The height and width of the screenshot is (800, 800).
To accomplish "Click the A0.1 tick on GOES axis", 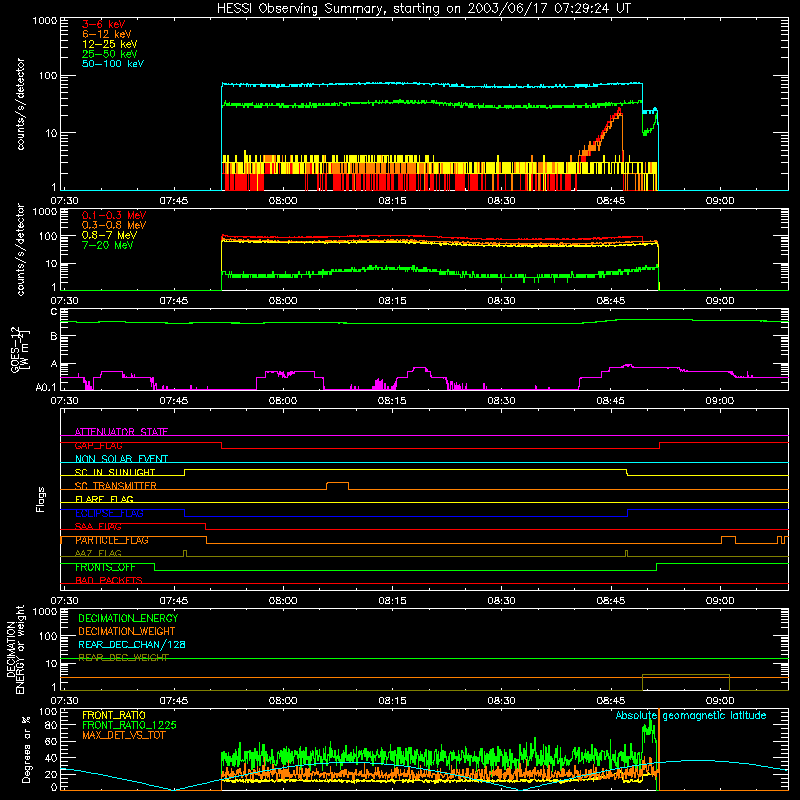I will [46, 387].
